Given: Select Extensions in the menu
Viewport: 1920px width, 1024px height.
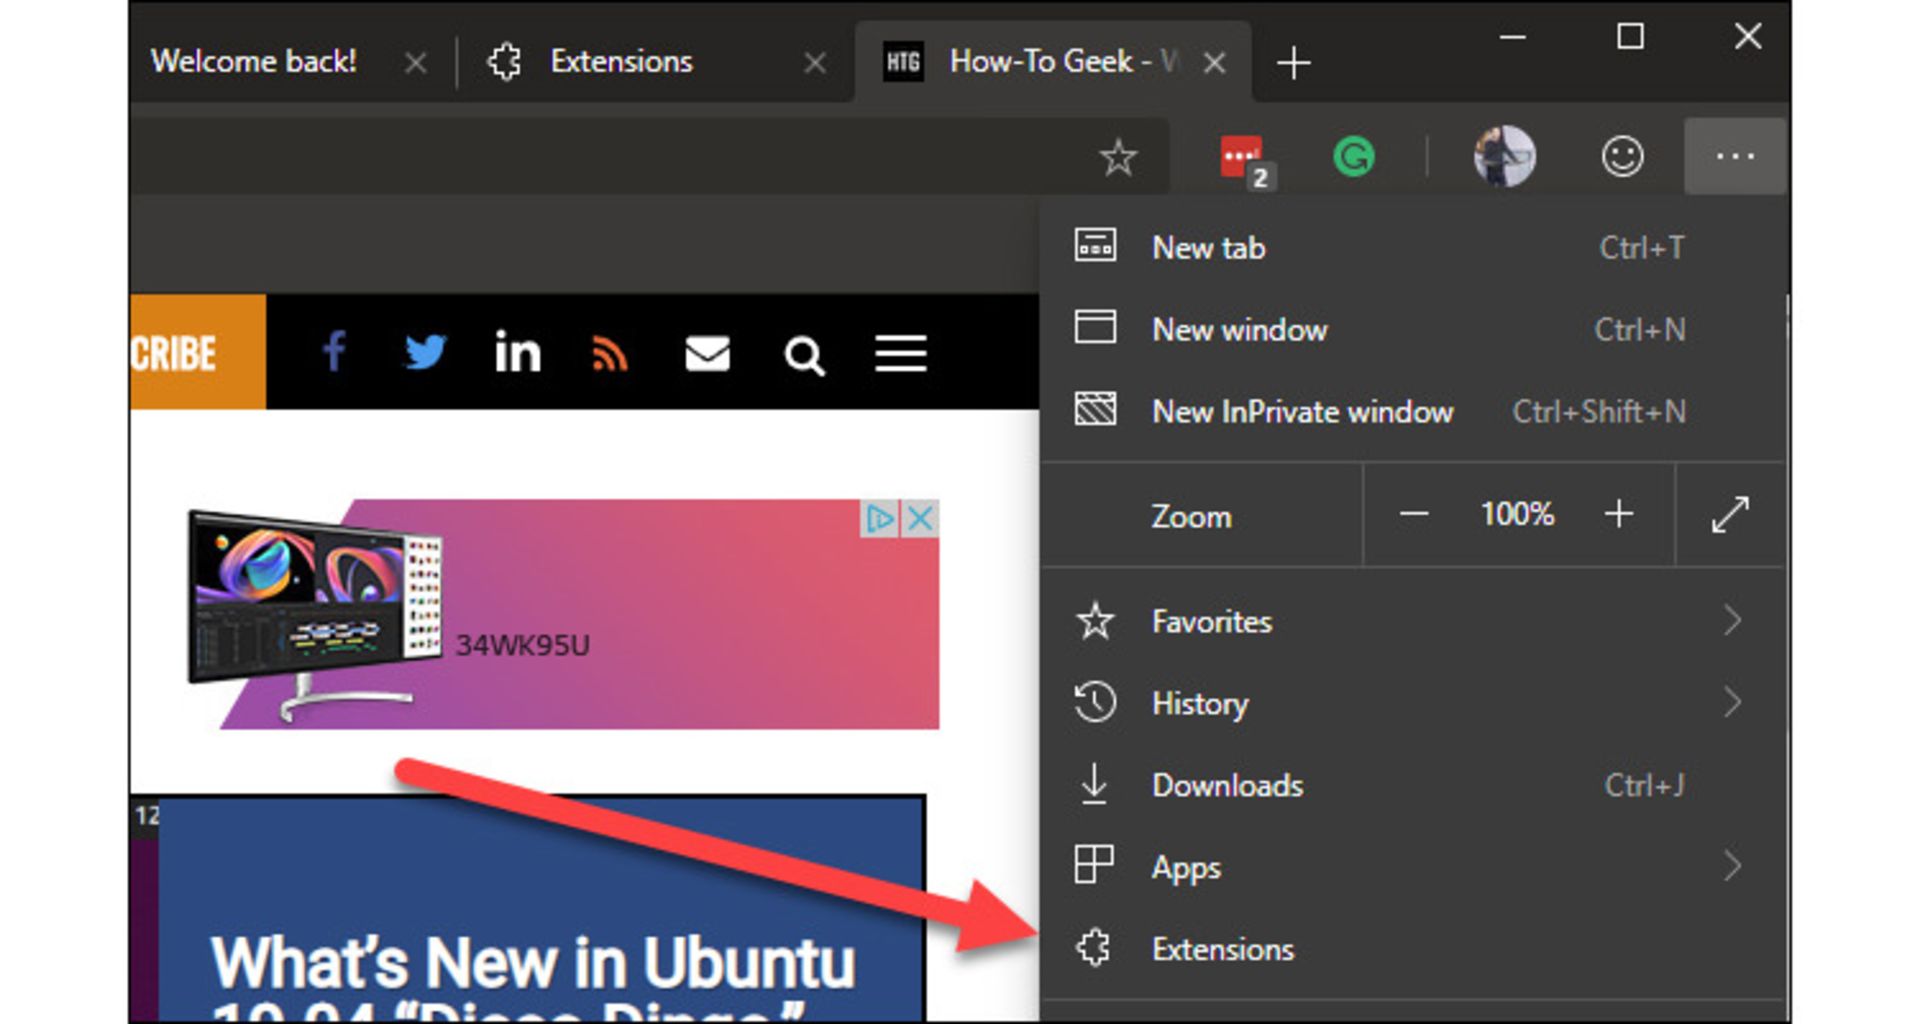Looking at the screenshot, I should click(x=1412, y=948).
